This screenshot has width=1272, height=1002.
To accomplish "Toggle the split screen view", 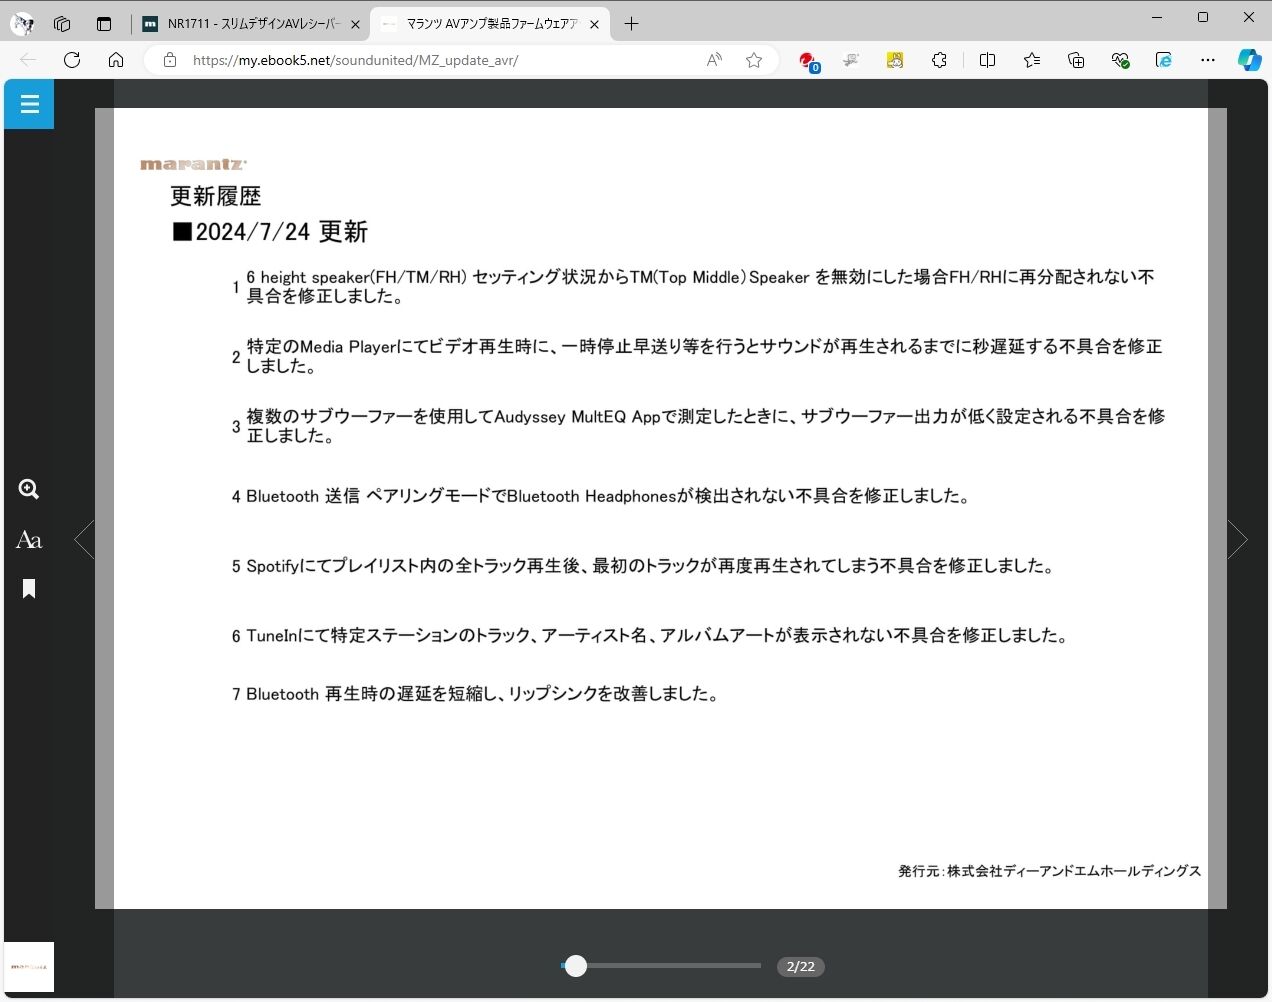I will tap(988, 60).
